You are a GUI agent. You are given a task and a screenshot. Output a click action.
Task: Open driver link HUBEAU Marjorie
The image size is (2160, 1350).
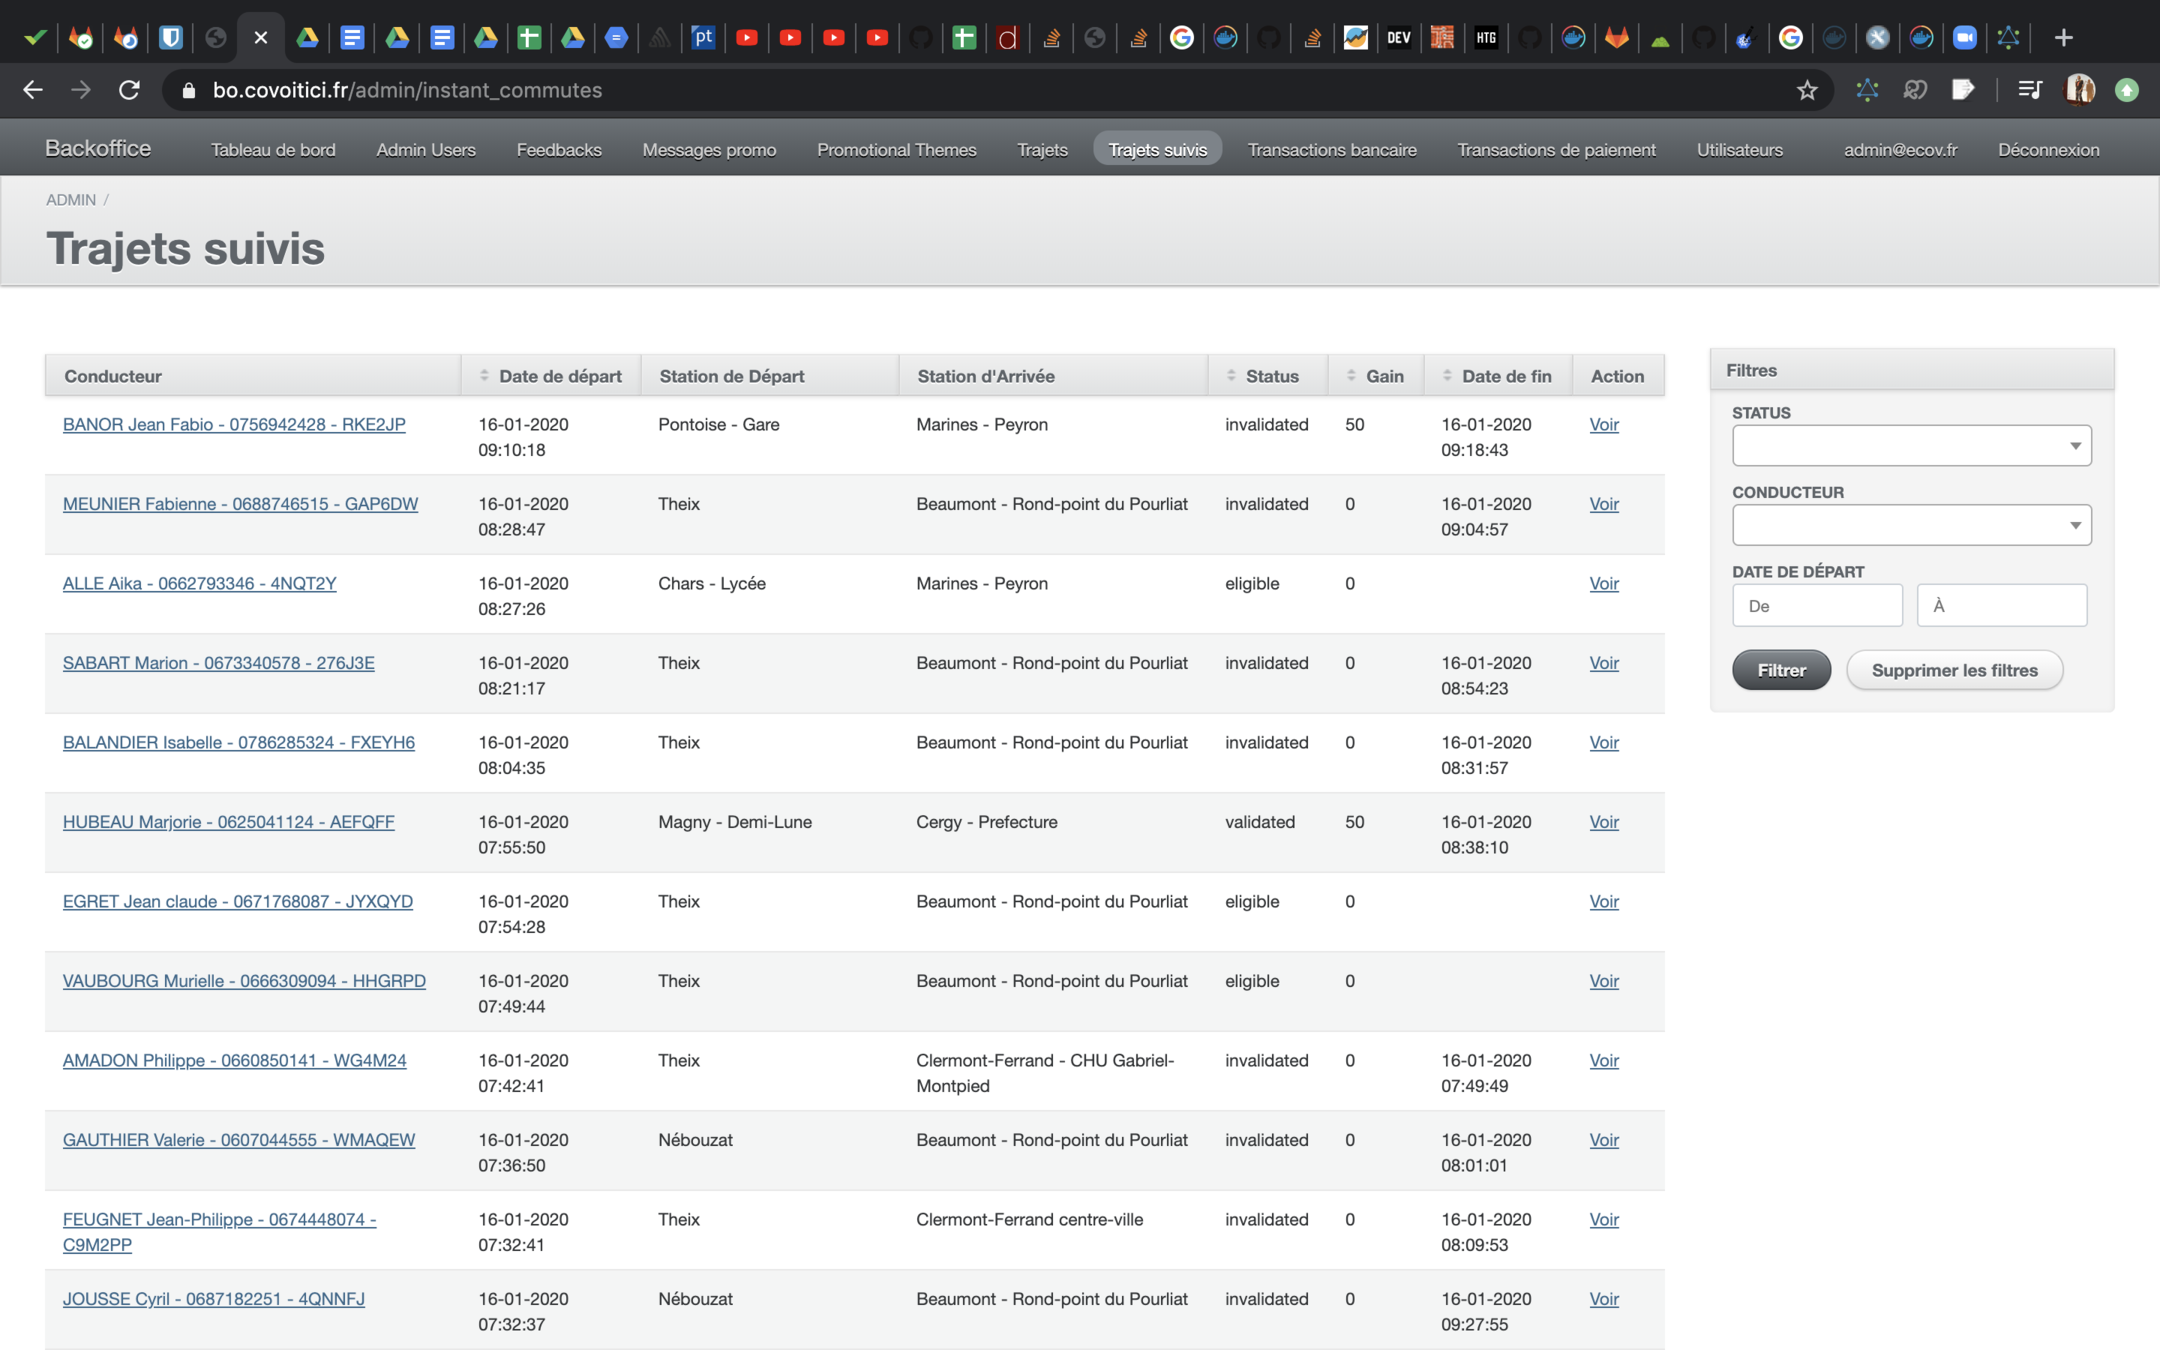tap(228, 822)
